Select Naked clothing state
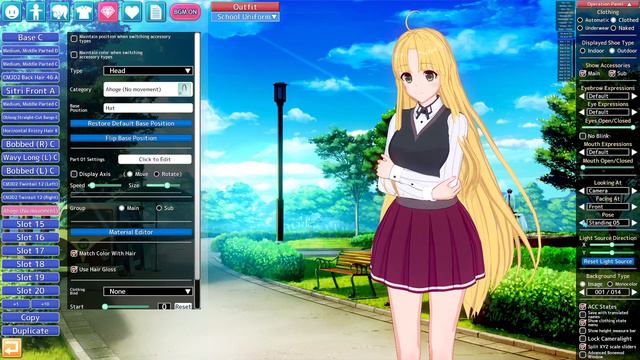The image size is (640, 360). (x=613, y=28)
